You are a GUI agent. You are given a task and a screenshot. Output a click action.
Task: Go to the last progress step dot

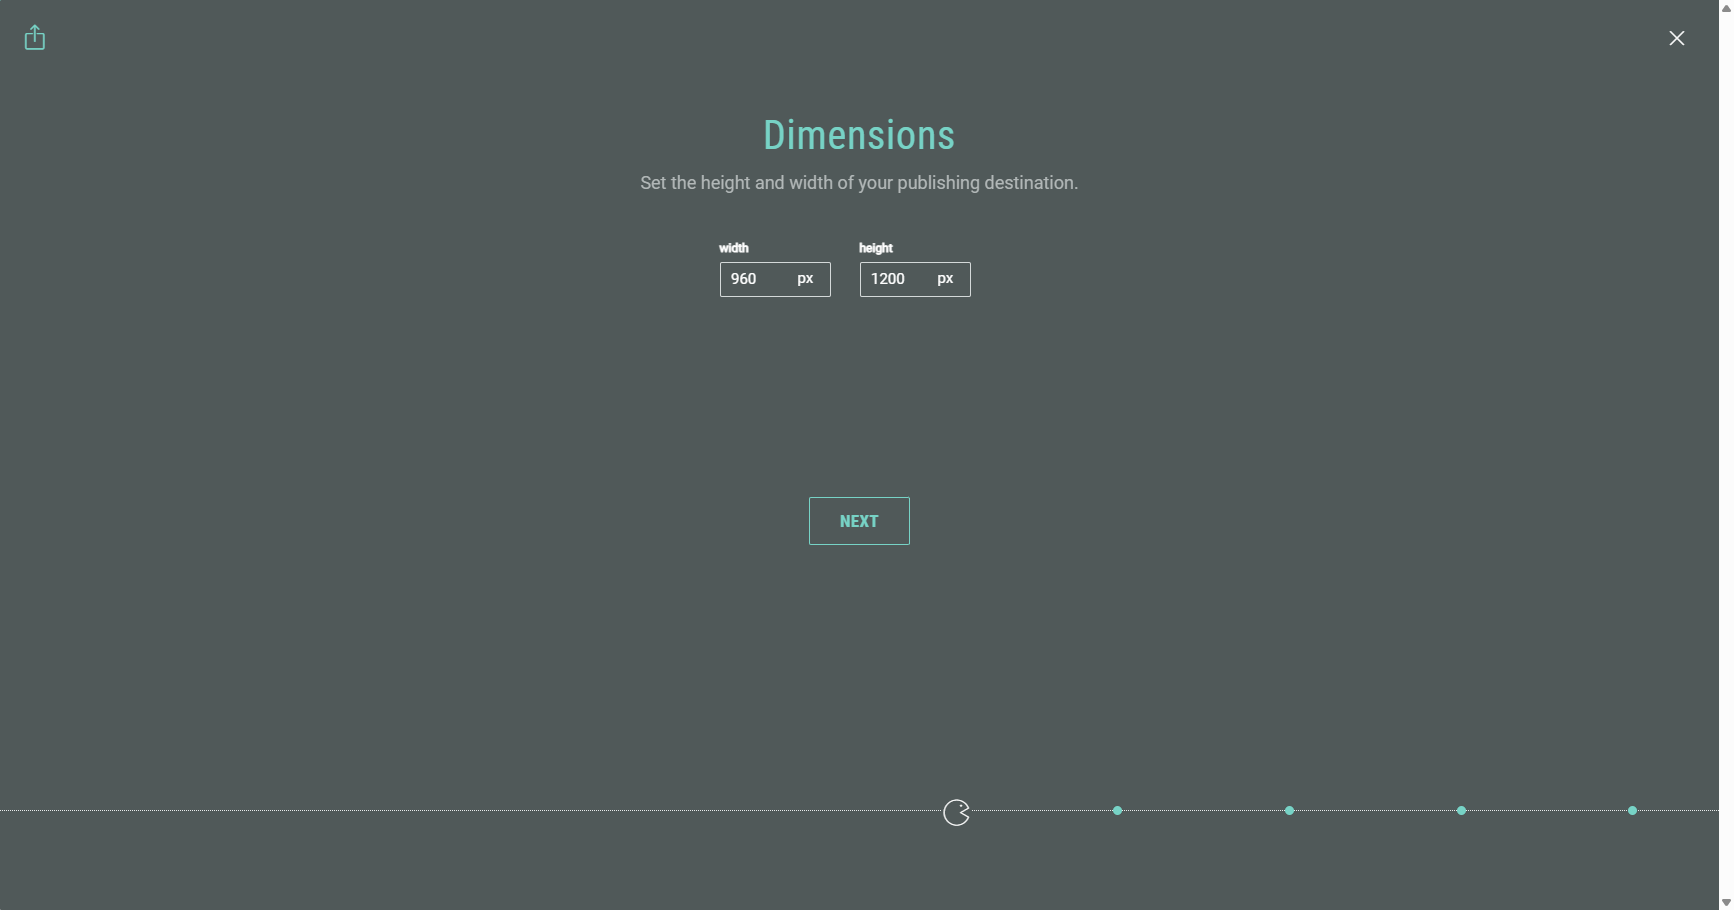click(1633, 811)
